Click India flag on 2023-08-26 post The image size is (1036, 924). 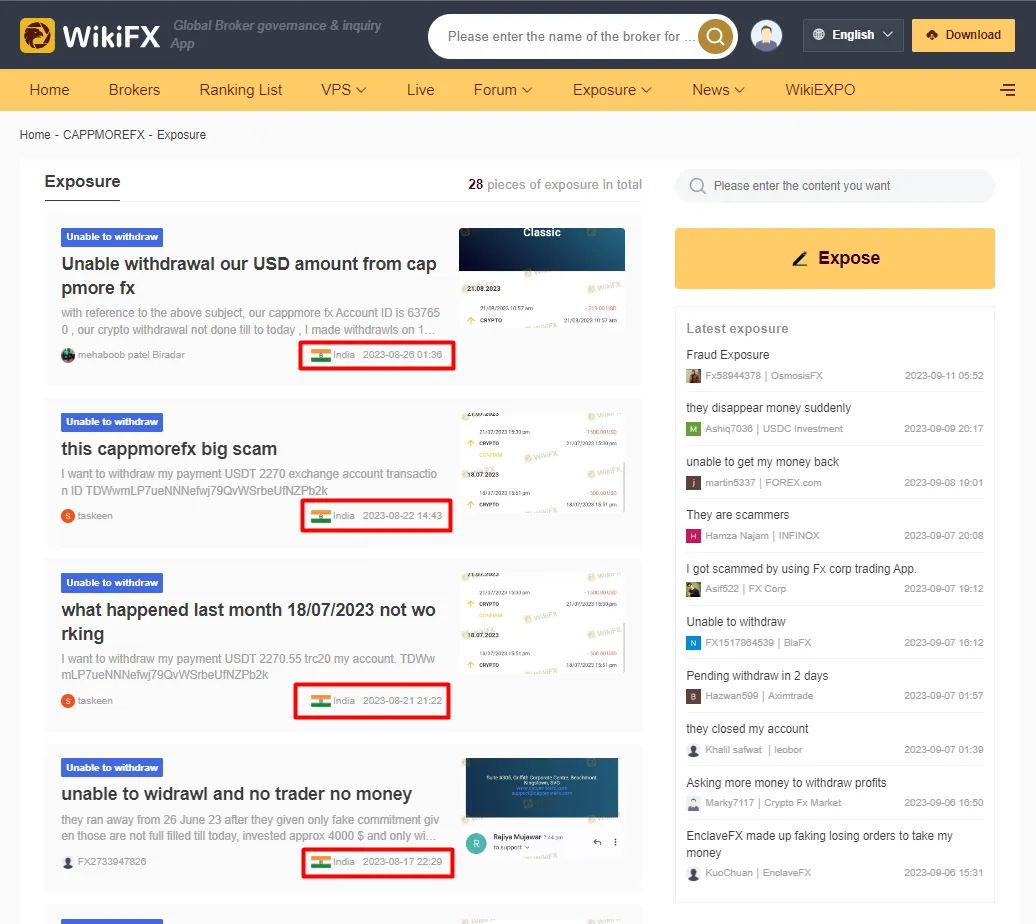coord(320,356)
